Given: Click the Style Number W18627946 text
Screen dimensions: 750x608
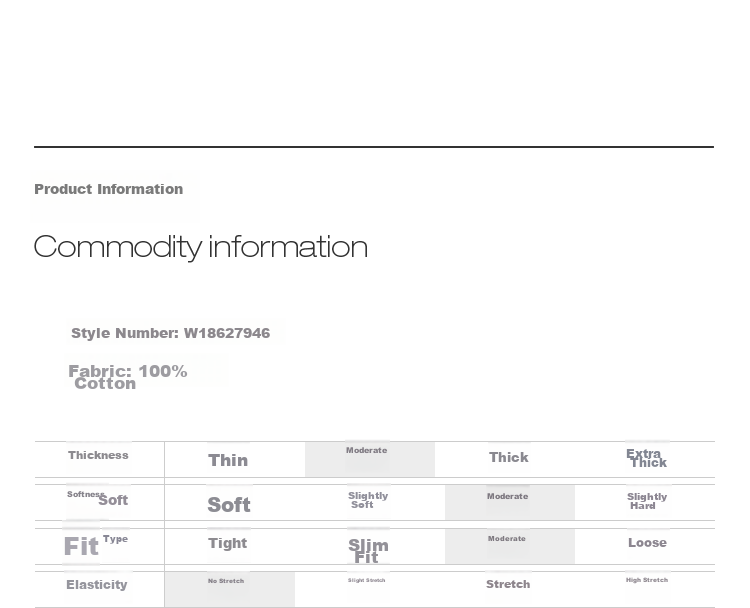Looking at the screenshot, I should 170,333.
